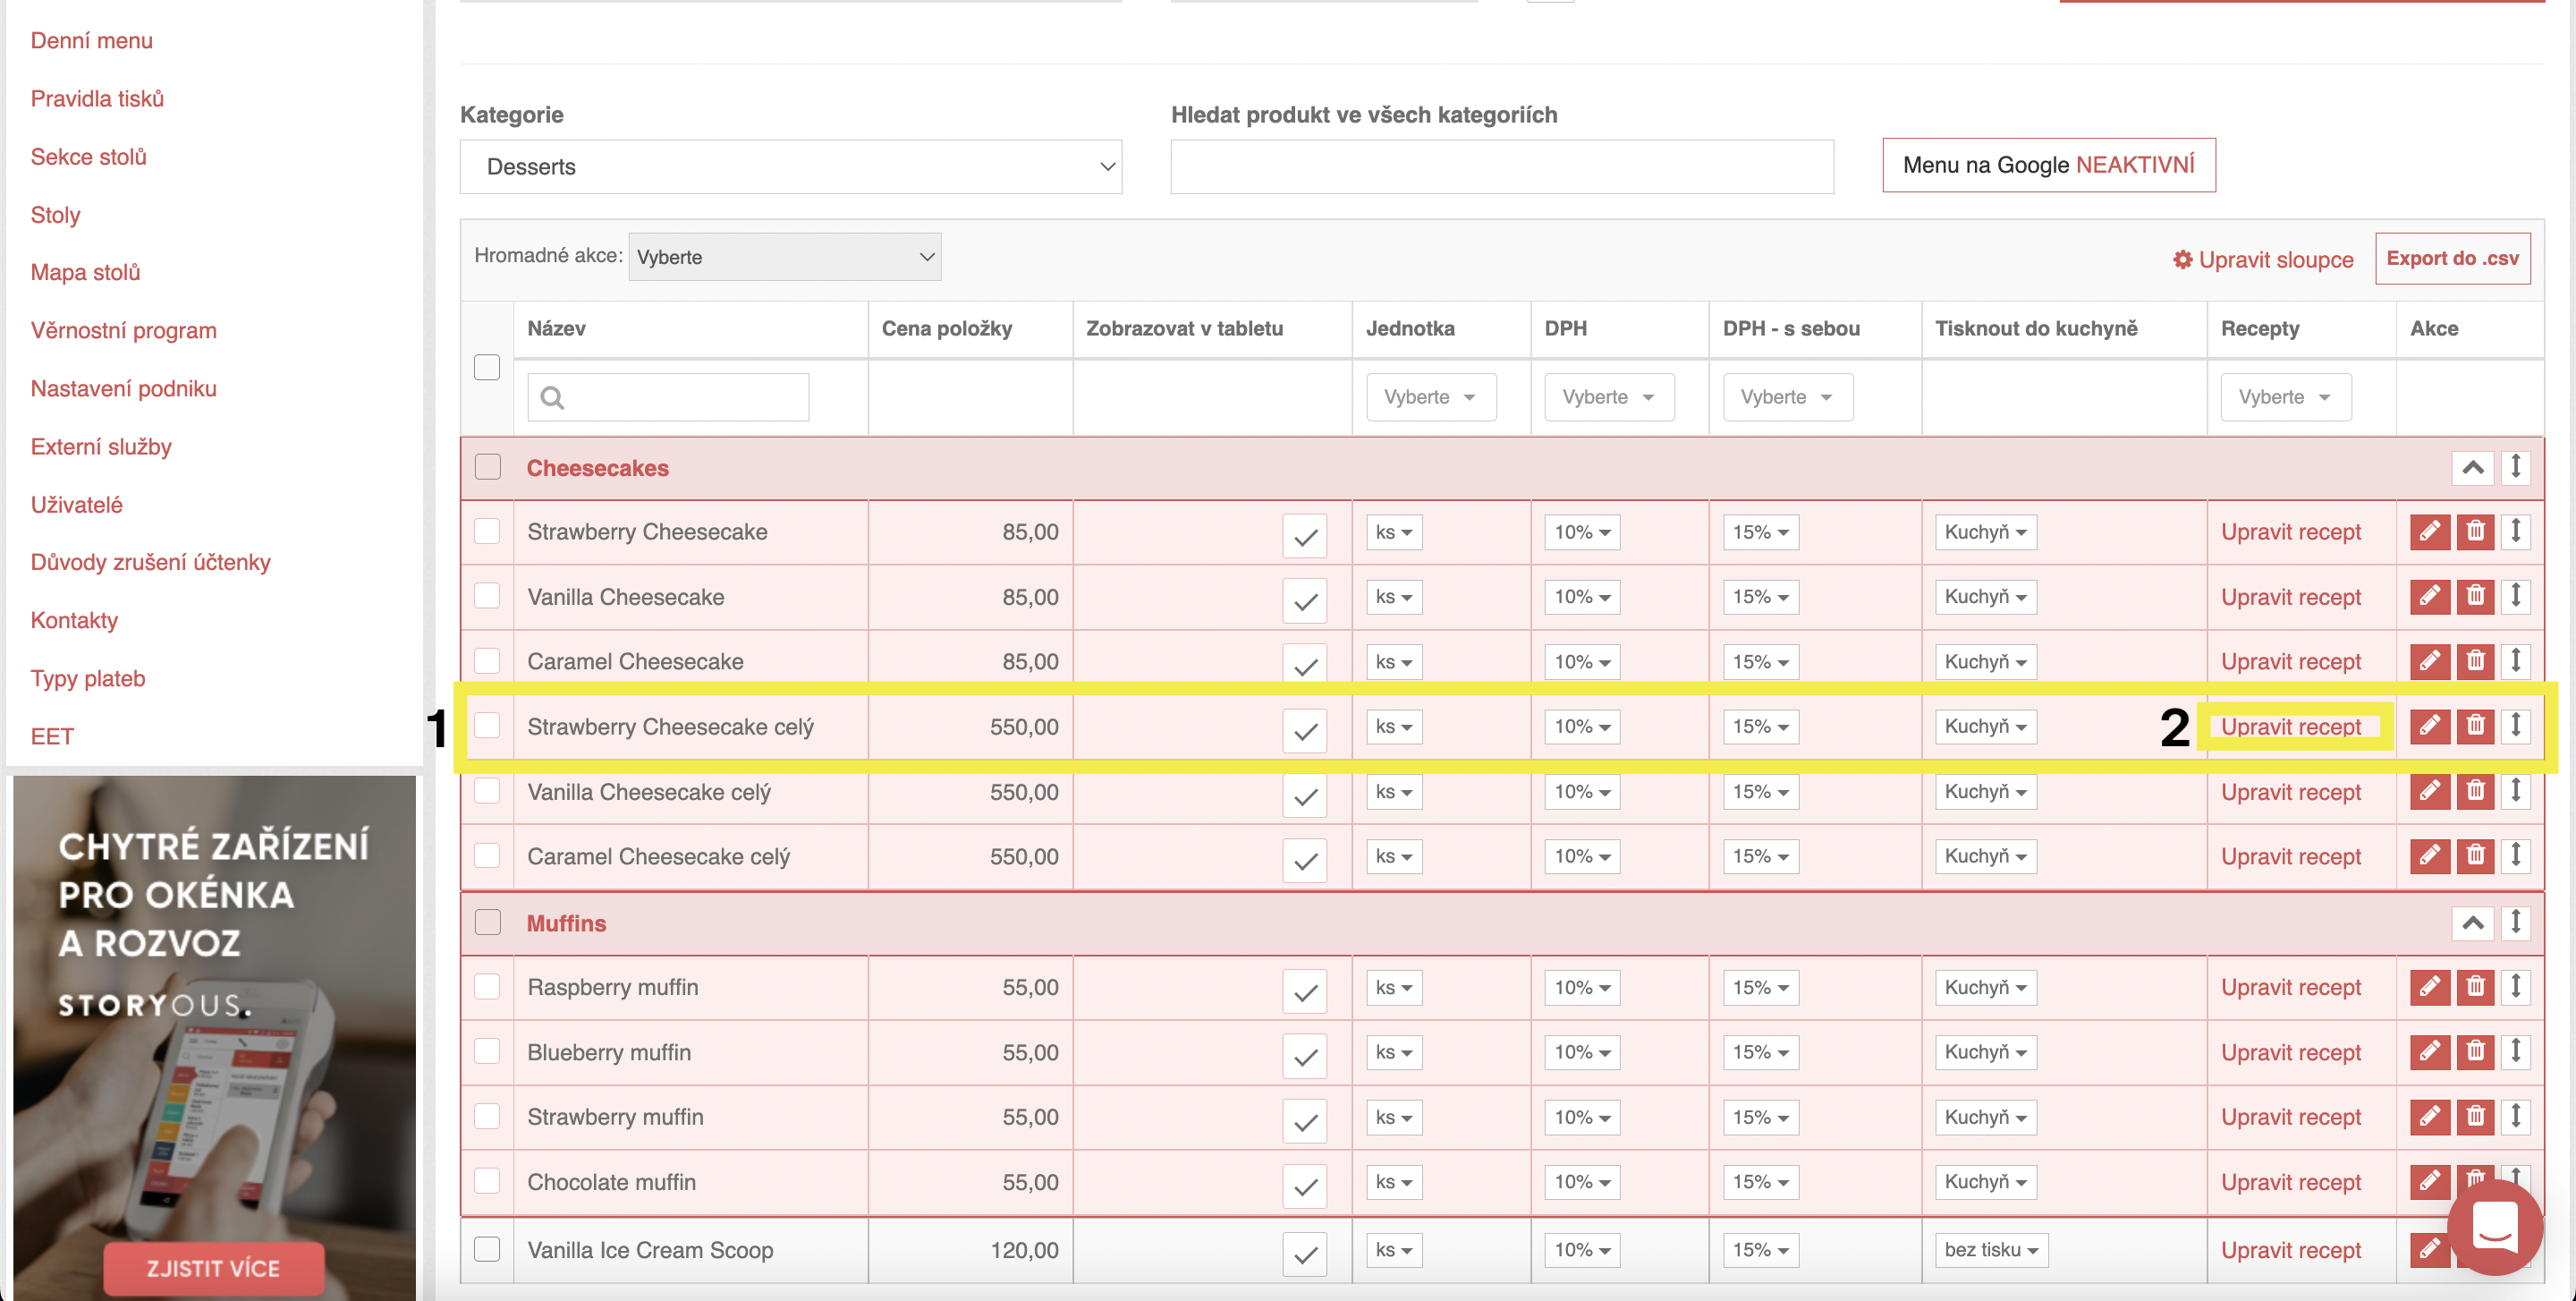Edit Strawberry Cheesecake celý pencil icon

pos(2429,726)
